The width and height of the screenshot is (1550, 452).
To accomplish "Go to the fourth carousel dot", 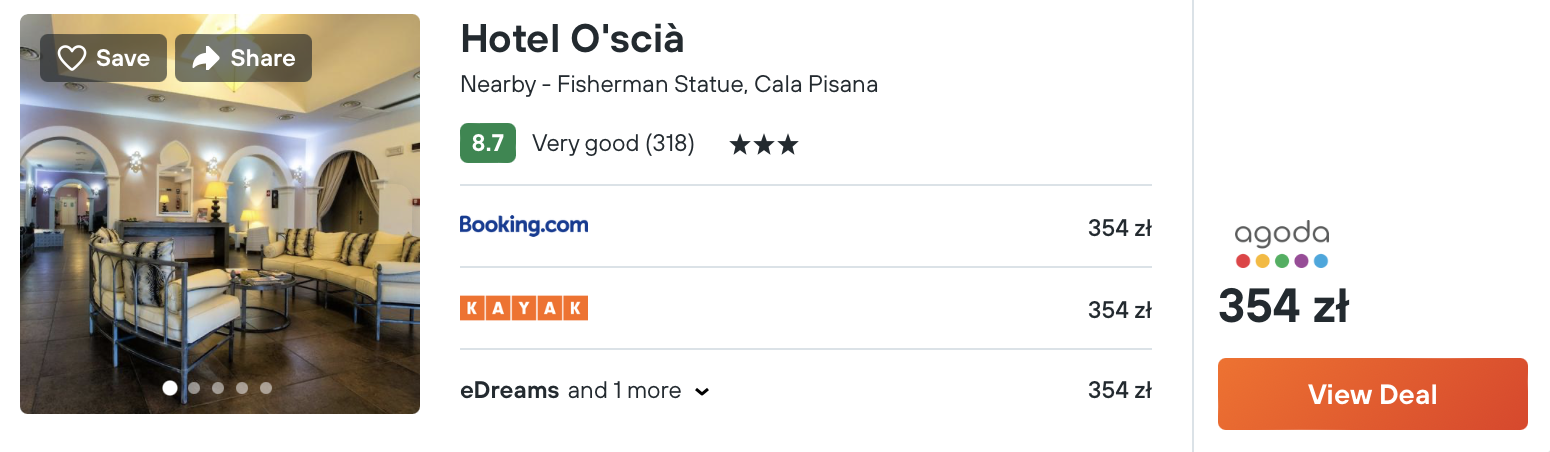I will pos(242,388).
